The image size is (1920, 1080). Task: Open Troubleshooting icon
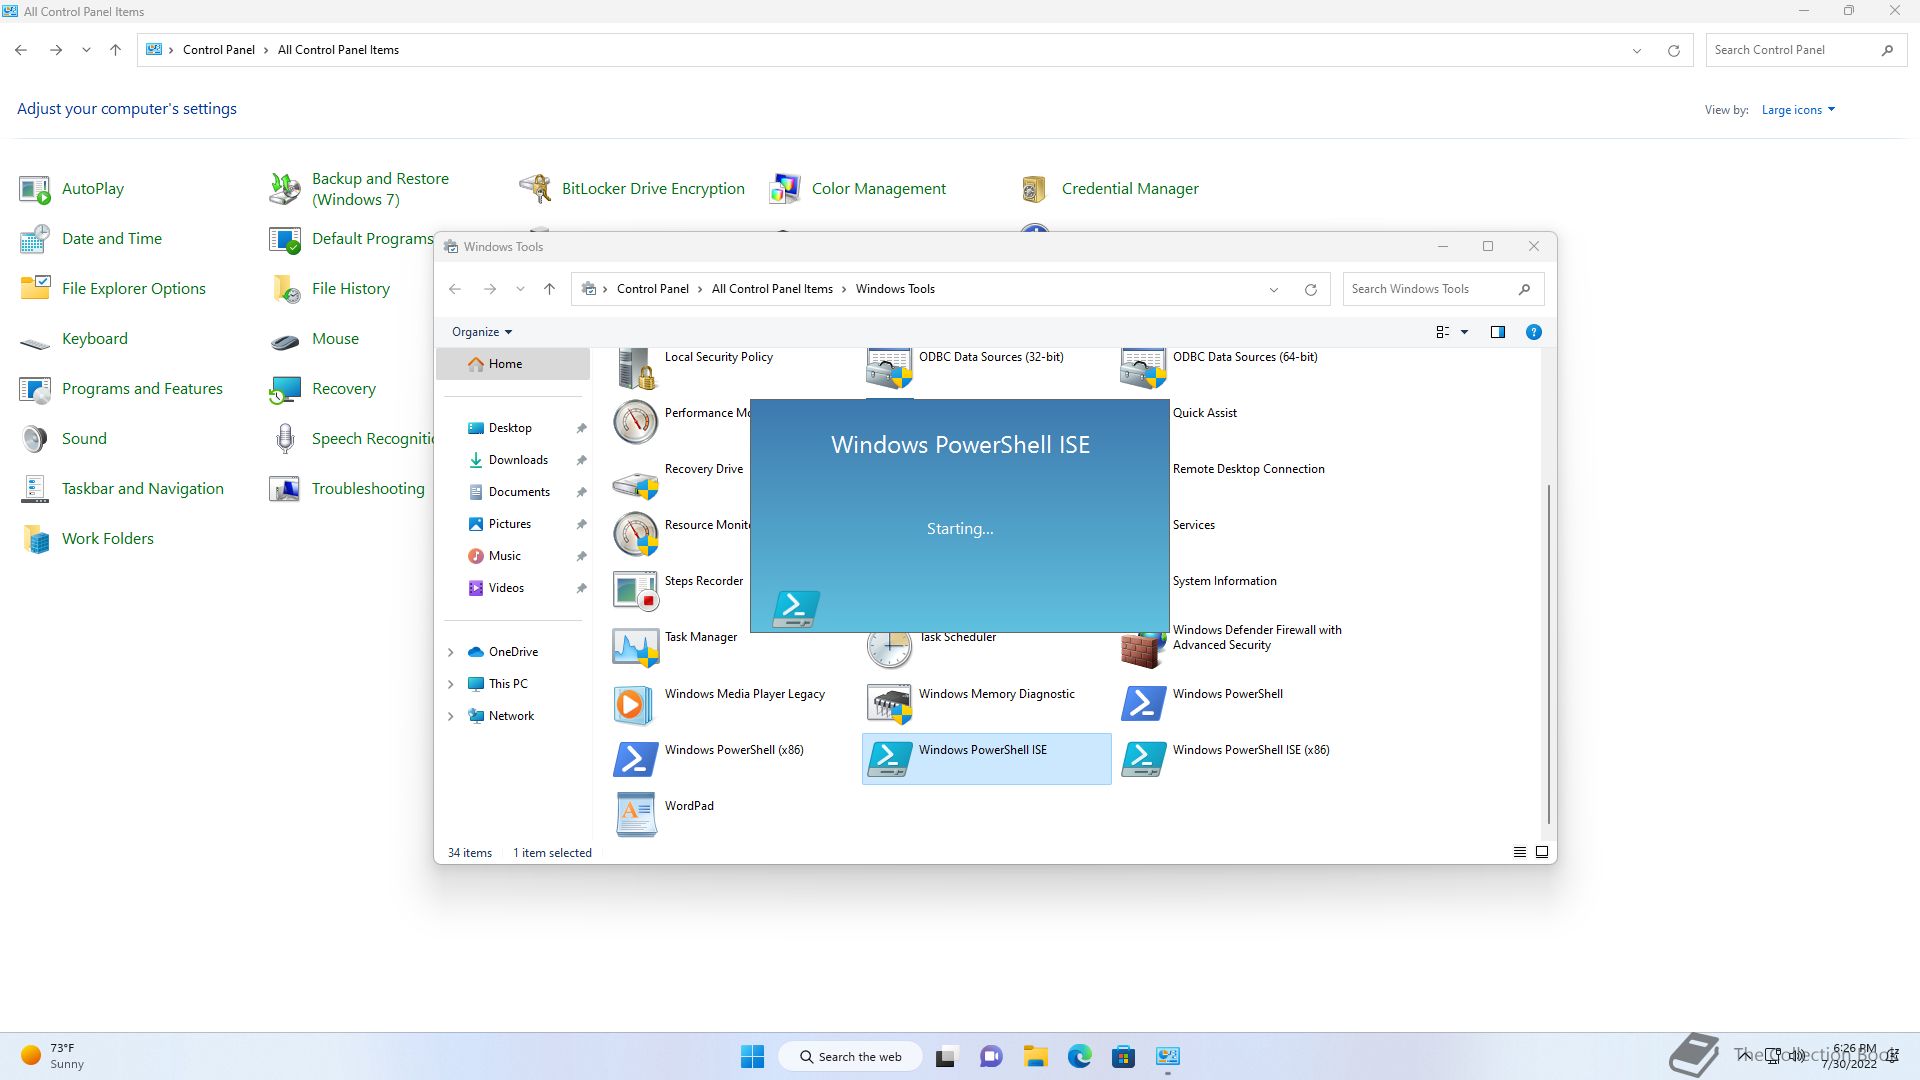[x=285, y=489]
